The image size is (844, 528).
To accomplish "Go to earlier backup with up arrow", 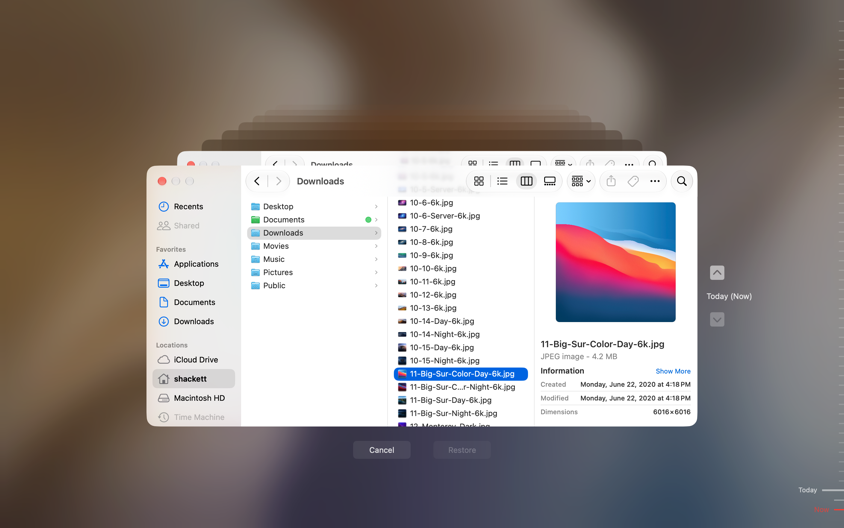I will tap(717, 273).
